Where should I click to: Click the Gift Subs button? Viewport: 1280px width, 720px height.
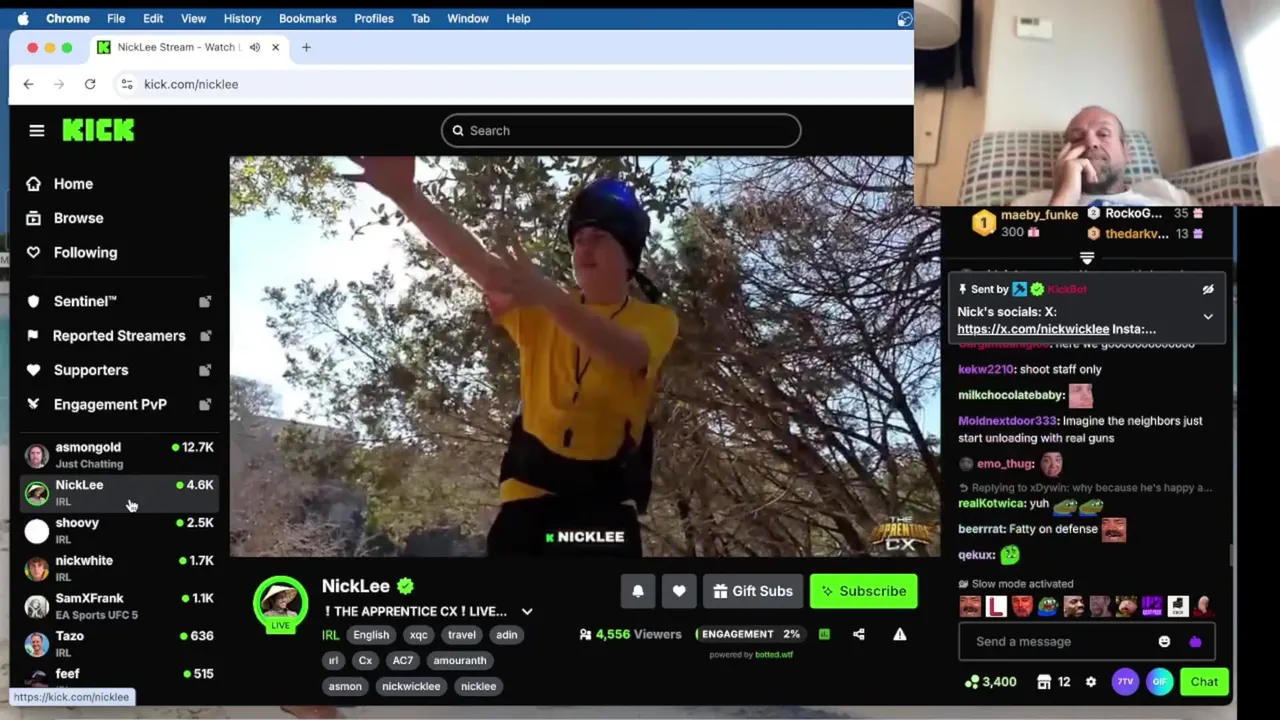pyautogui.click(x=753, y=591)
